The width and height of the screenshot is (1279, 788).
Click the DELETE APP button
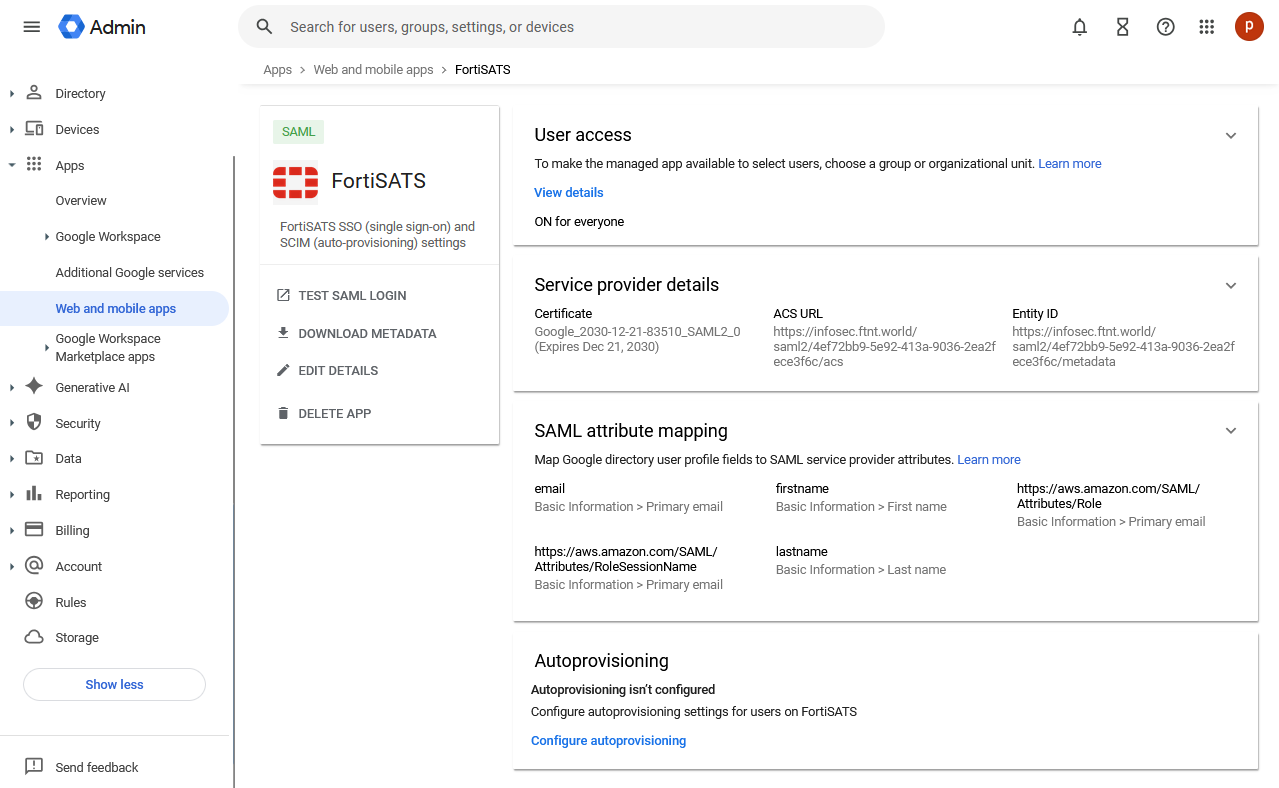click(324, 414)
